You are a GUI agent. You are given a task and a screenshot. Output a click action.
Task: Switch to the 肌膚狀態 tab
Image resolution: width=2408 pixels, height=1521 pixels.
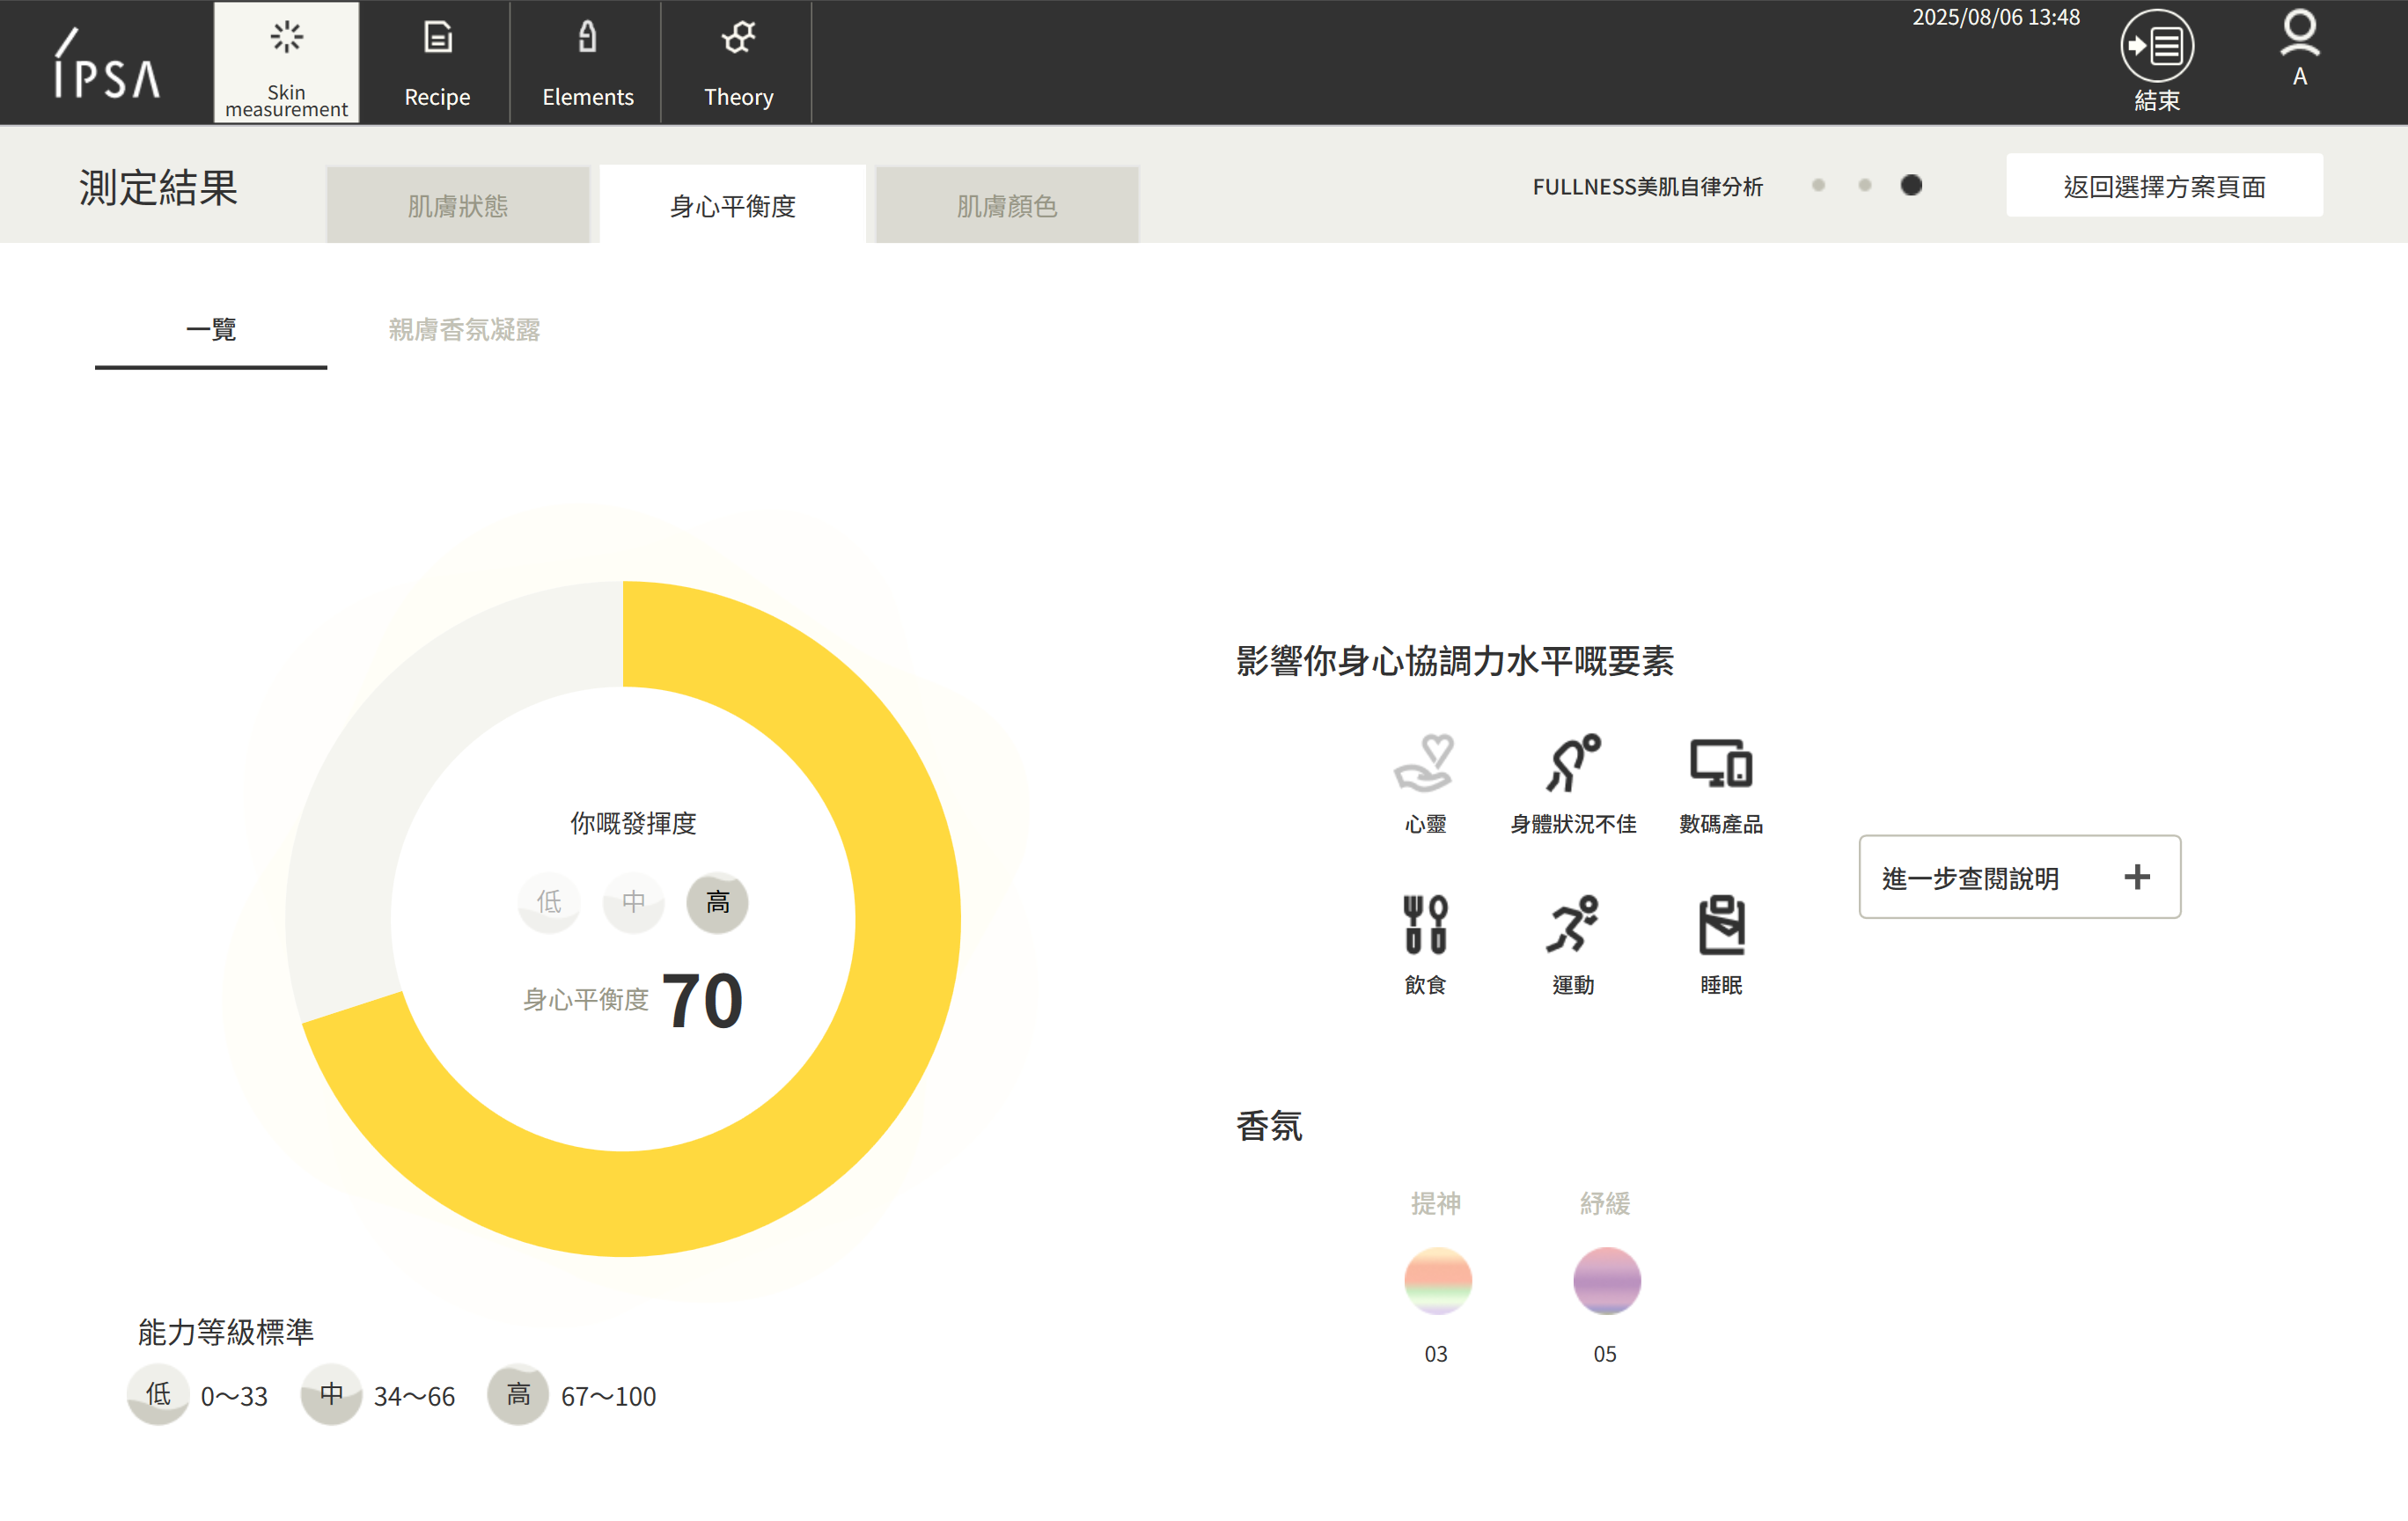point(458,206)
